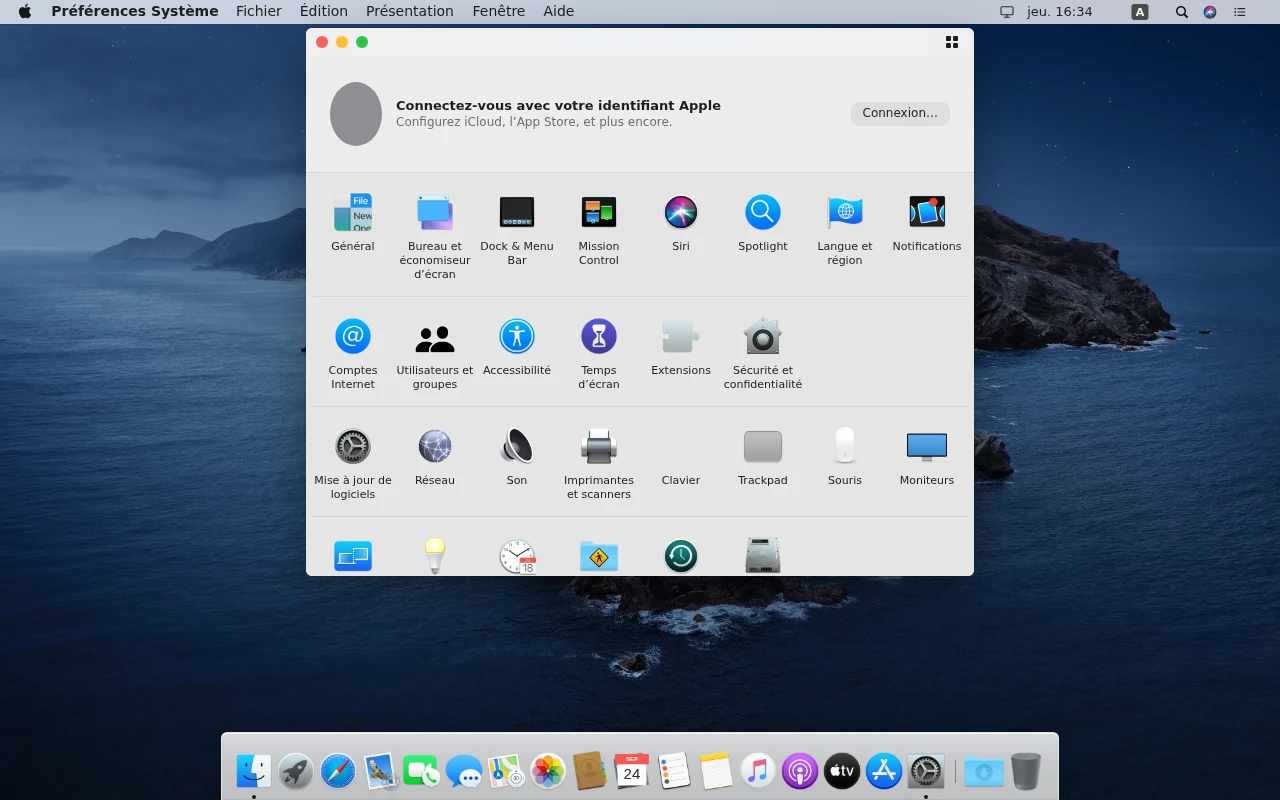Open the App Store from the Dock
Image resolution: width=1280 pixels, height=800 pixels.
[x=884, y=771]
